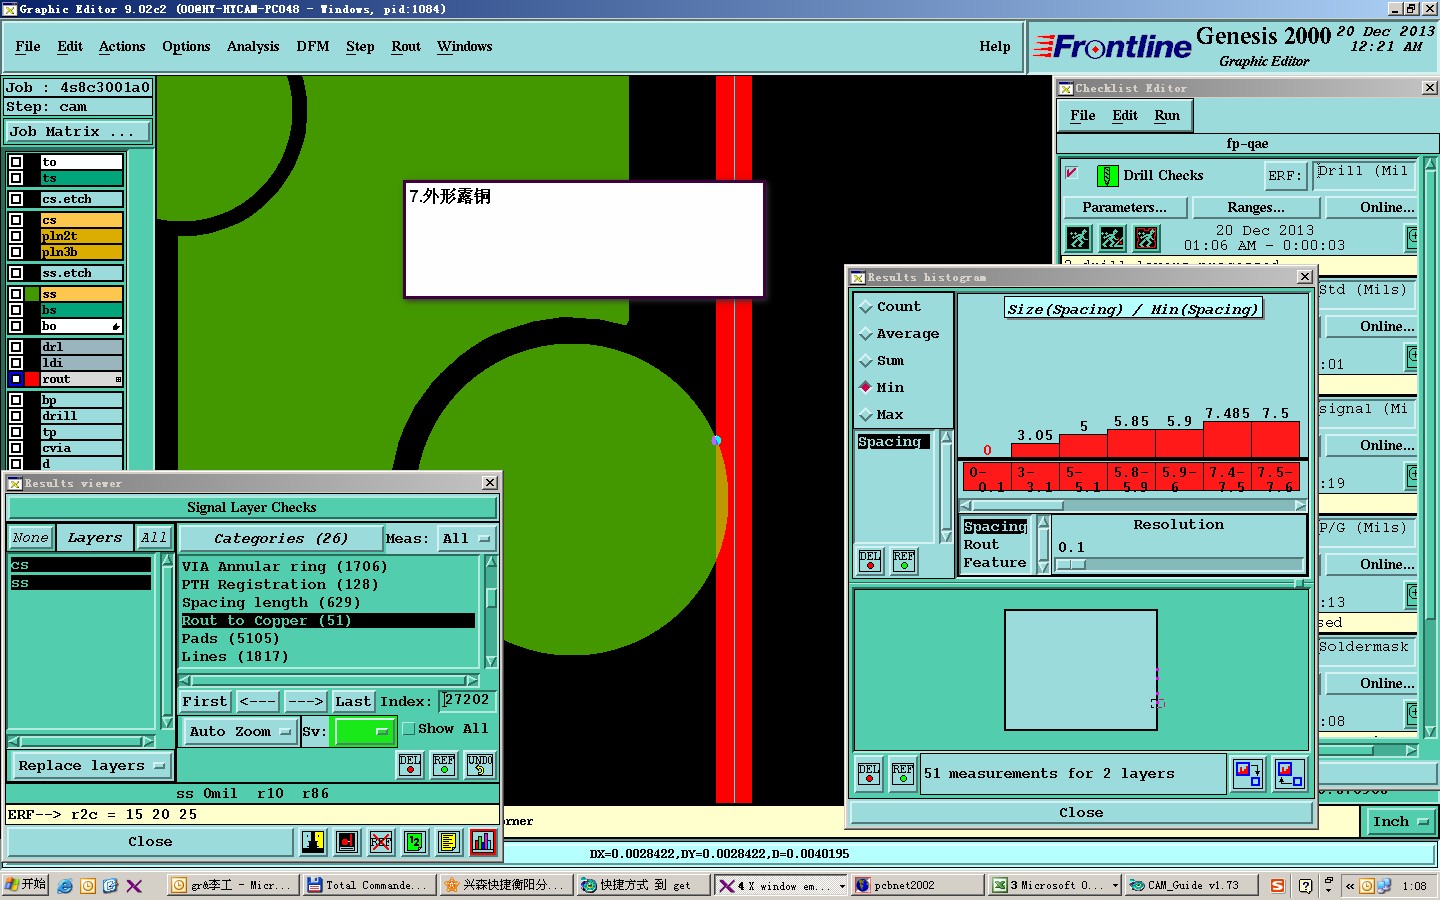Open the Rout menu

click(406, 47)
